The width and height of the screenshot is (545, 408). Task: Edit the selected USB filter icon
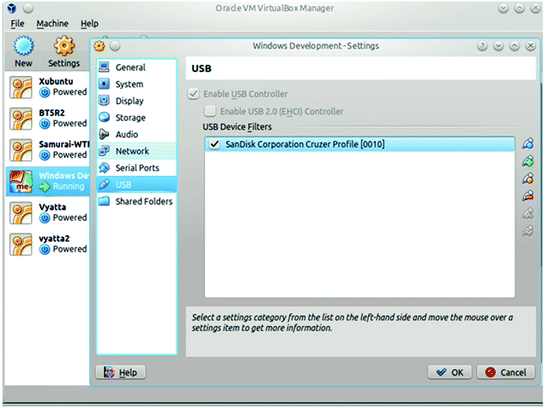tap(528, 178)
